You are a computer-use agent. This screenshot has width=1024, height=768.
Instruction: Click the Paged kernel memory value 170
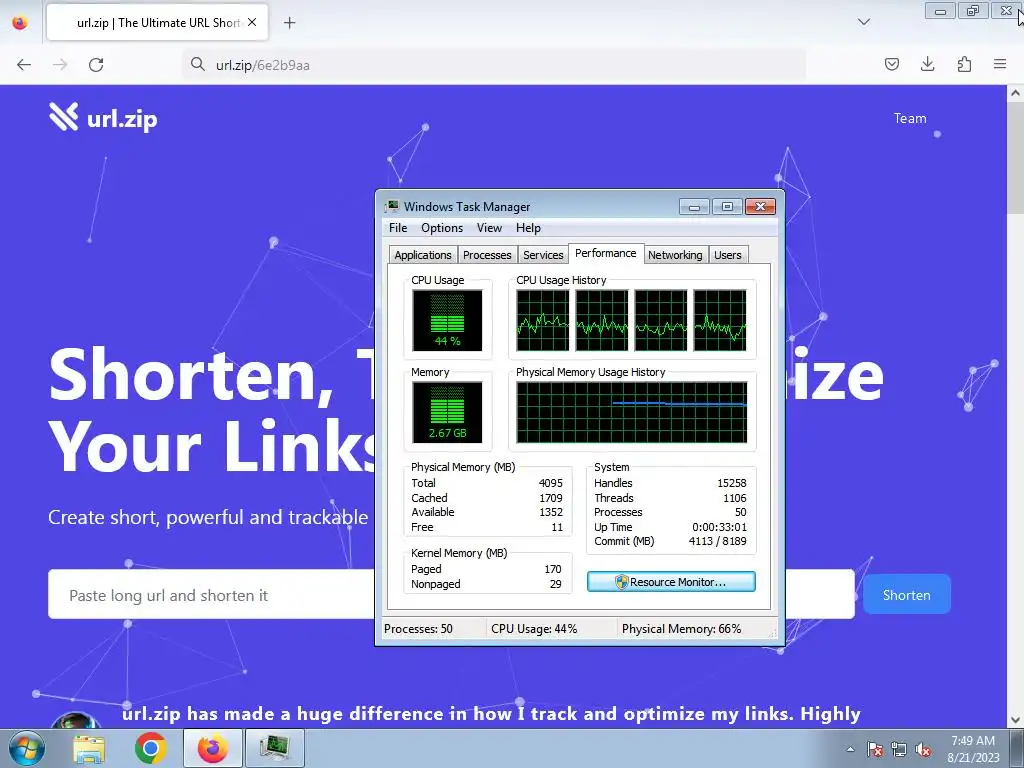[x=552, y=569]
